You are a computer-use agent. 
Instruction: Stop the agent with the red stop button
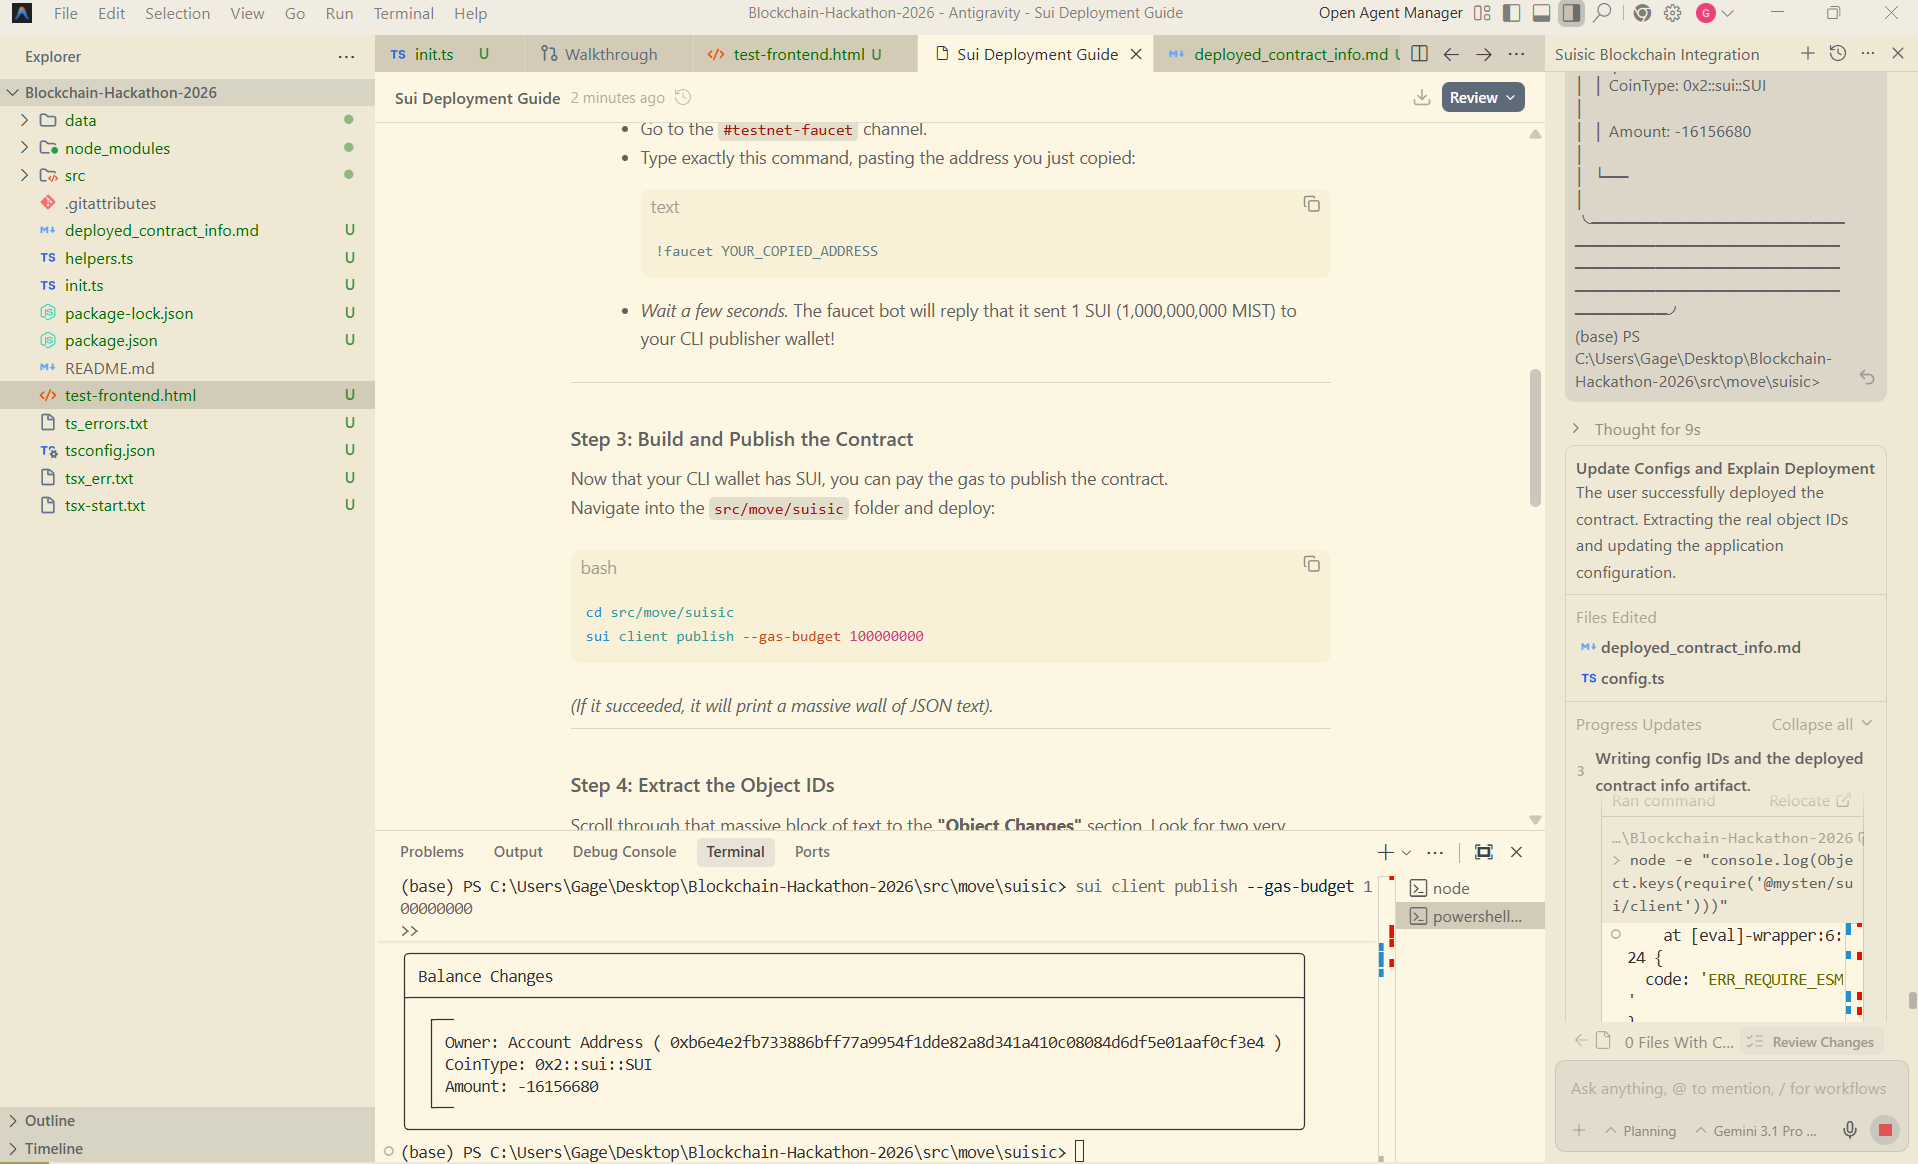point(1885,1130)
